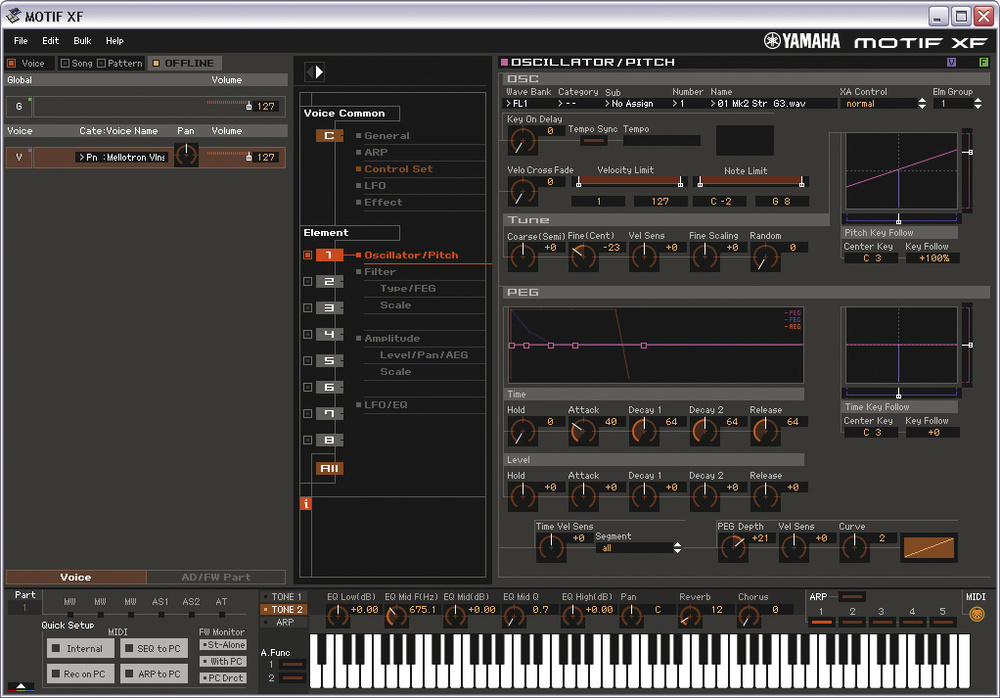Select the Pattern mode option
Image resolution: width=1000 pixels, height=698 pixels.
pos(120,63)
